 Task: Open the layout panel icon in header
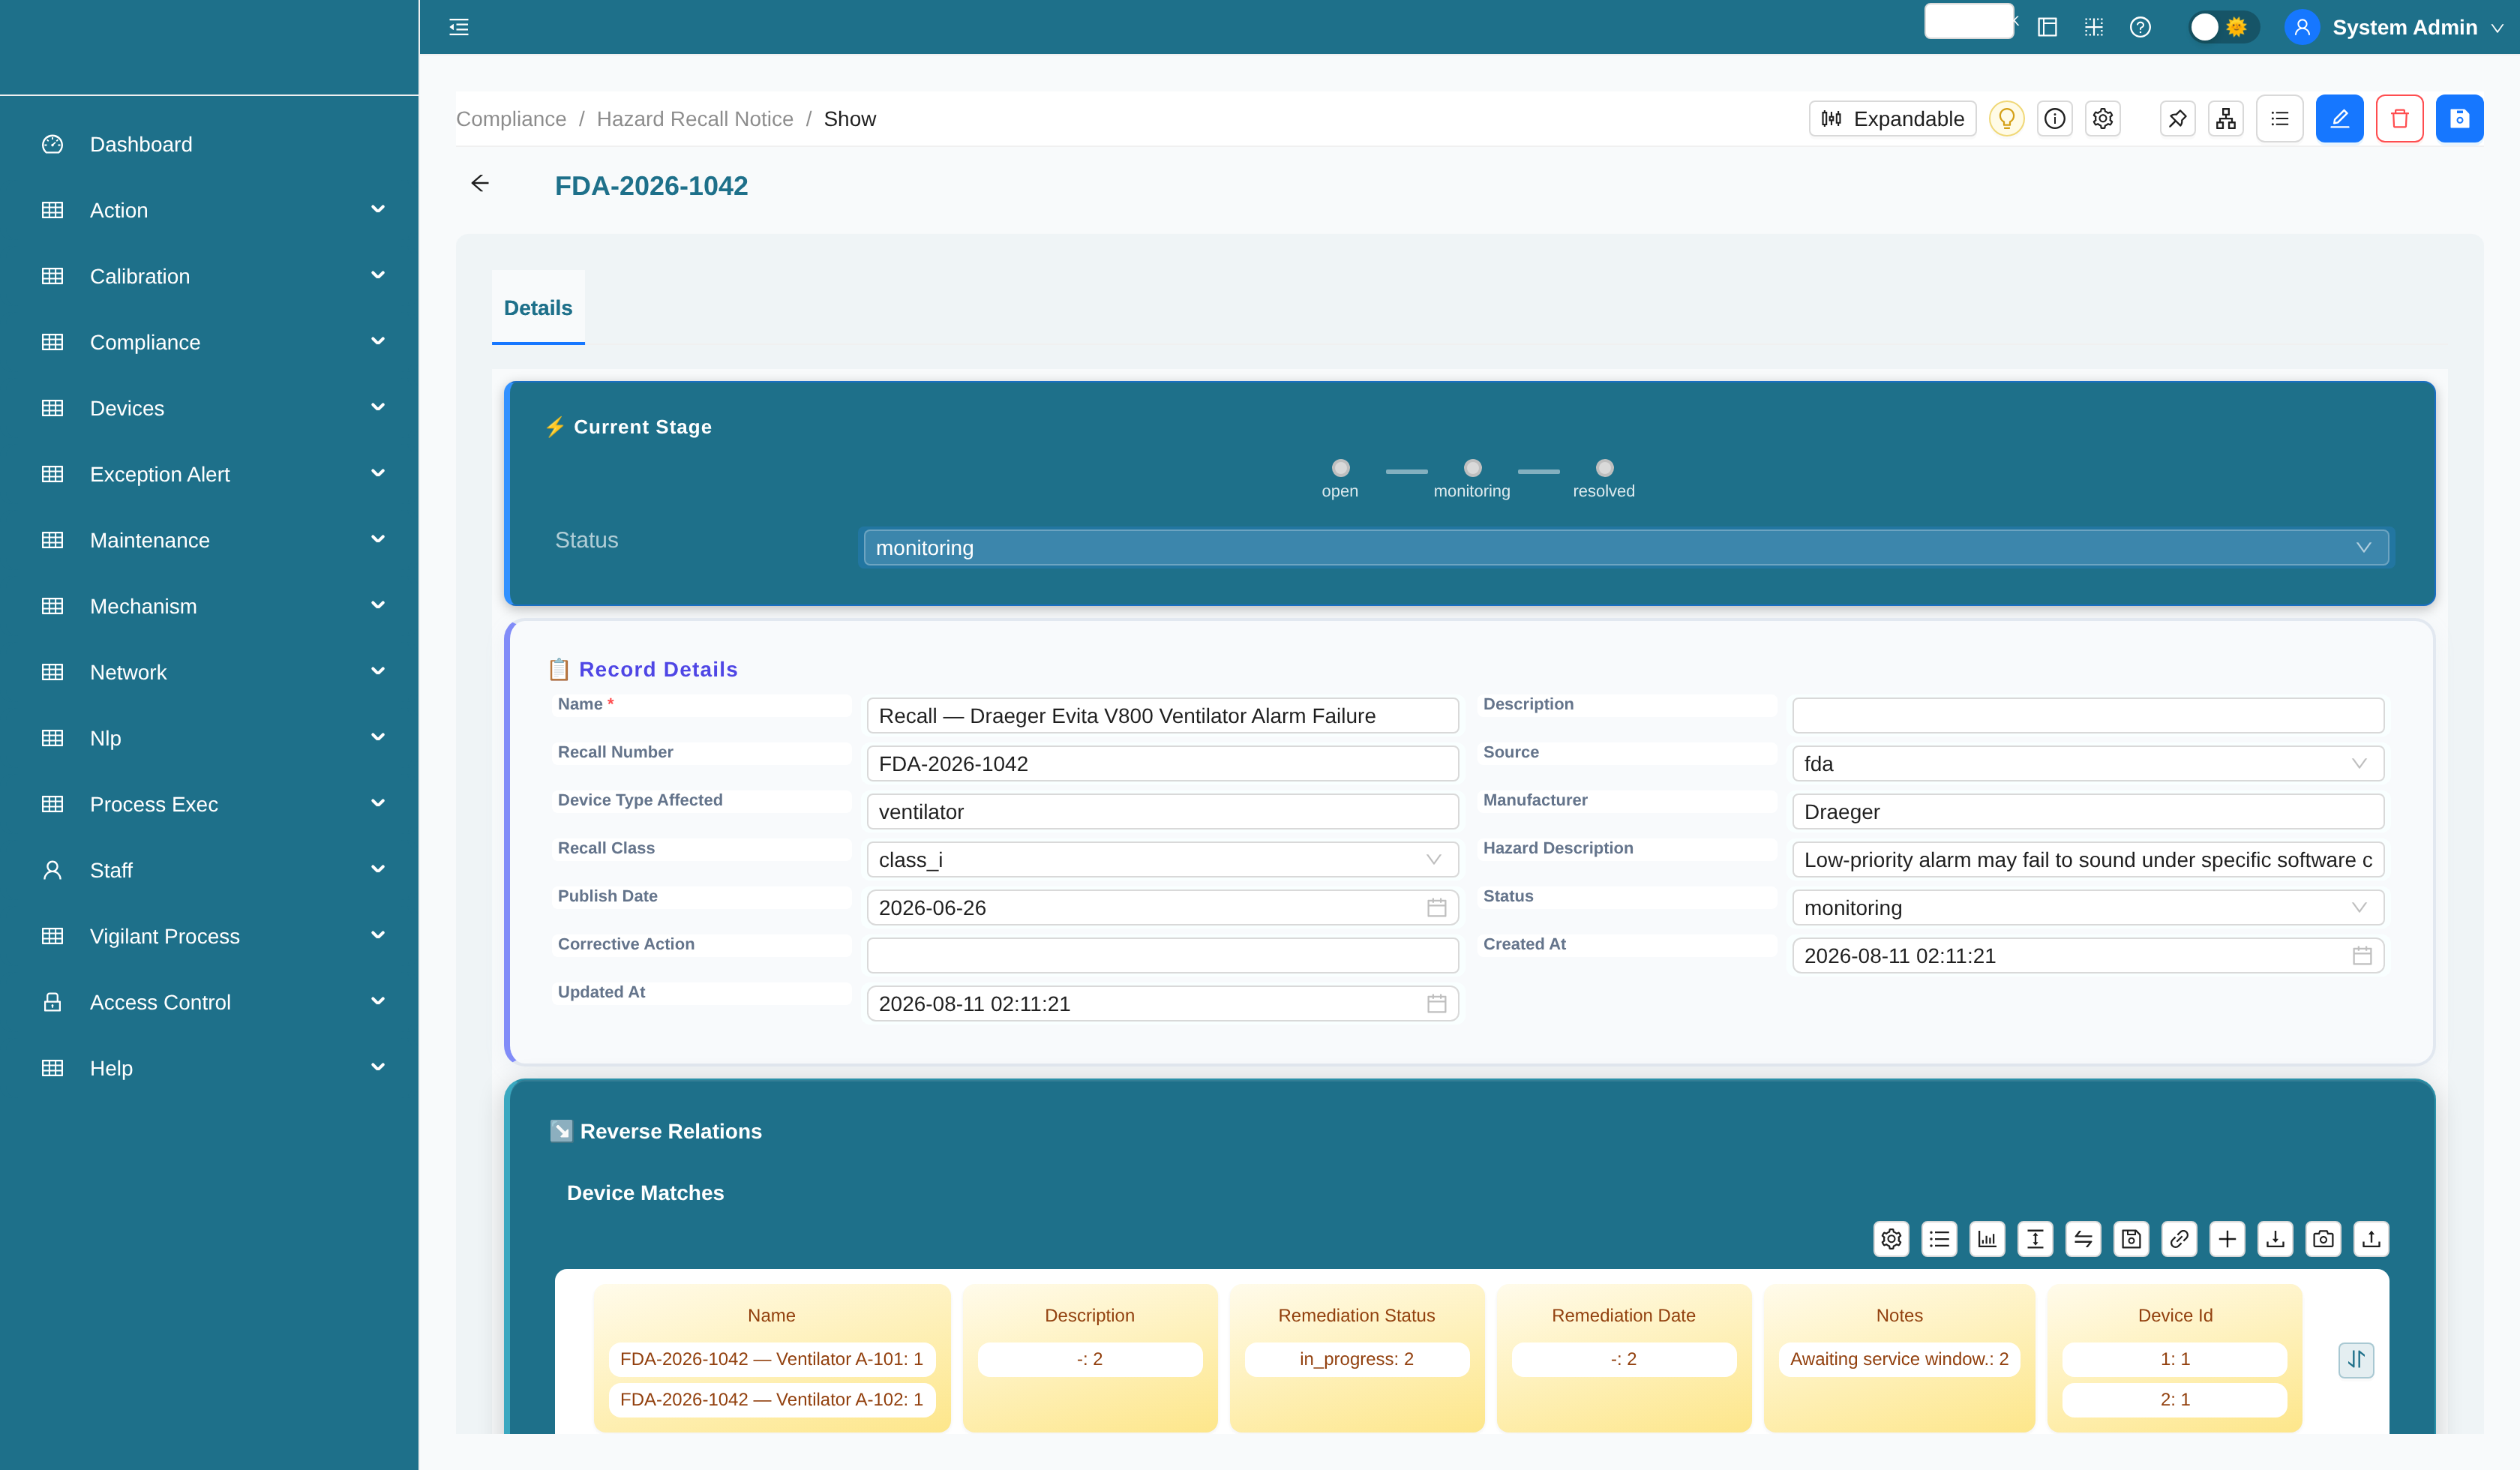(2047, 27)
